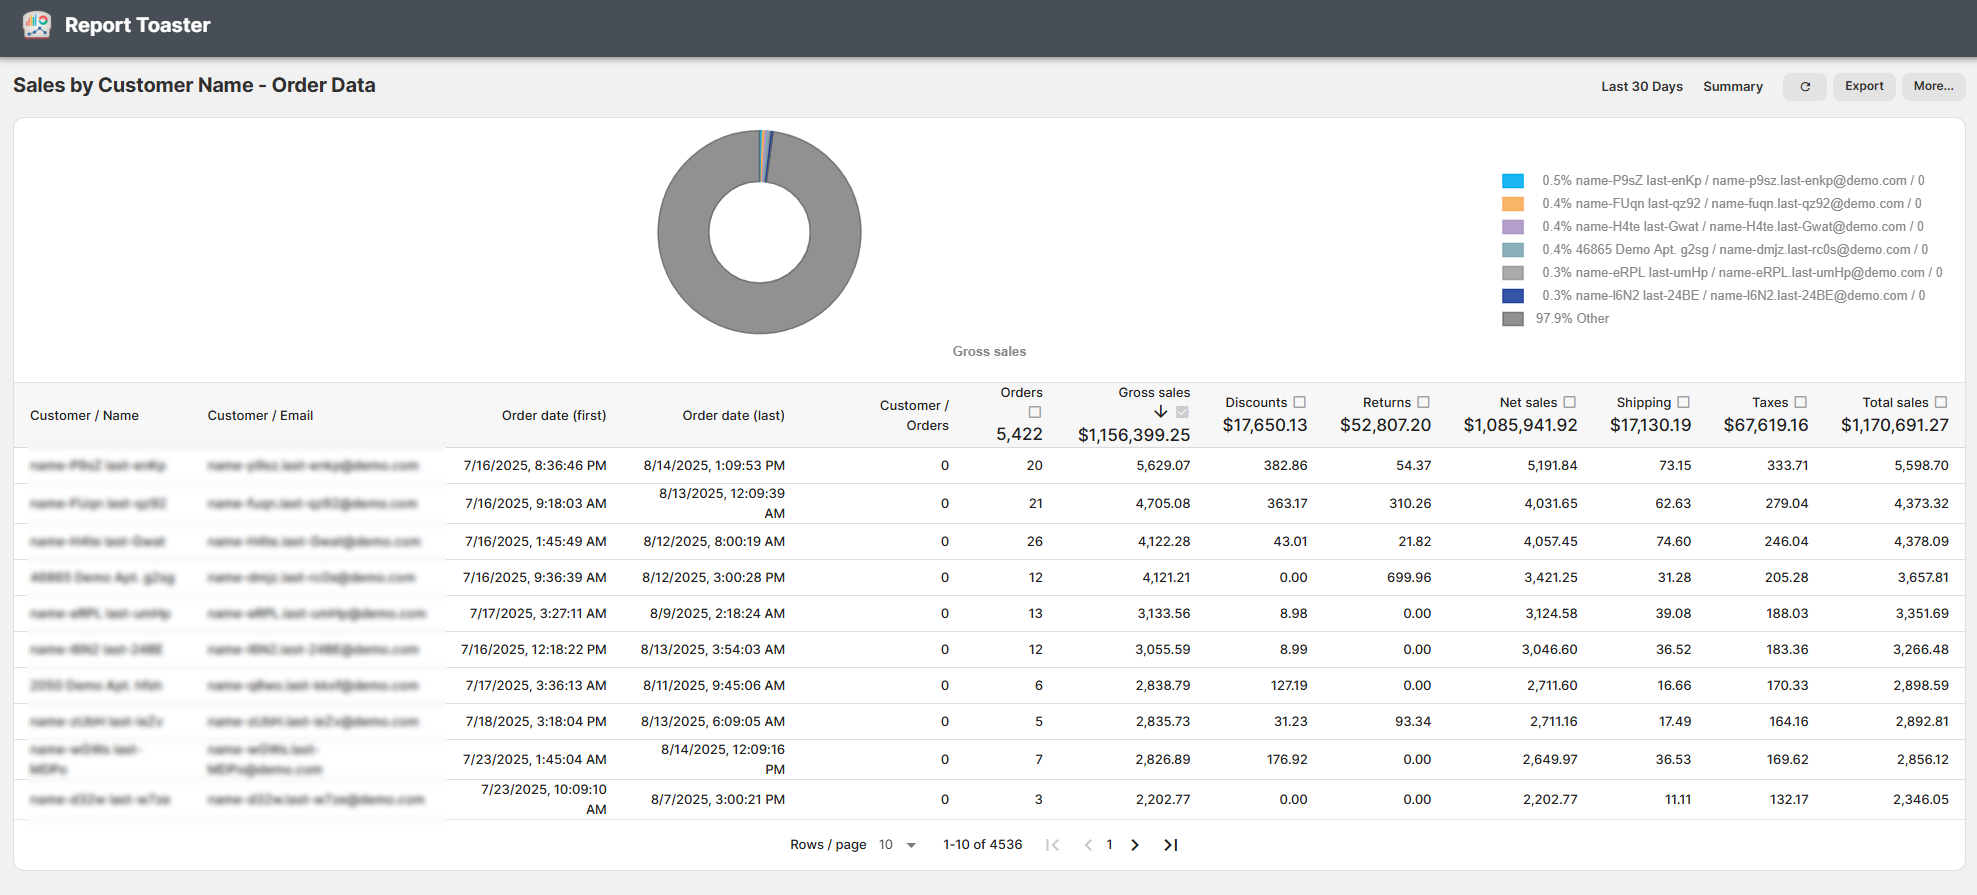Toggle the Discounts column checkbox

tap(1299, 402)
